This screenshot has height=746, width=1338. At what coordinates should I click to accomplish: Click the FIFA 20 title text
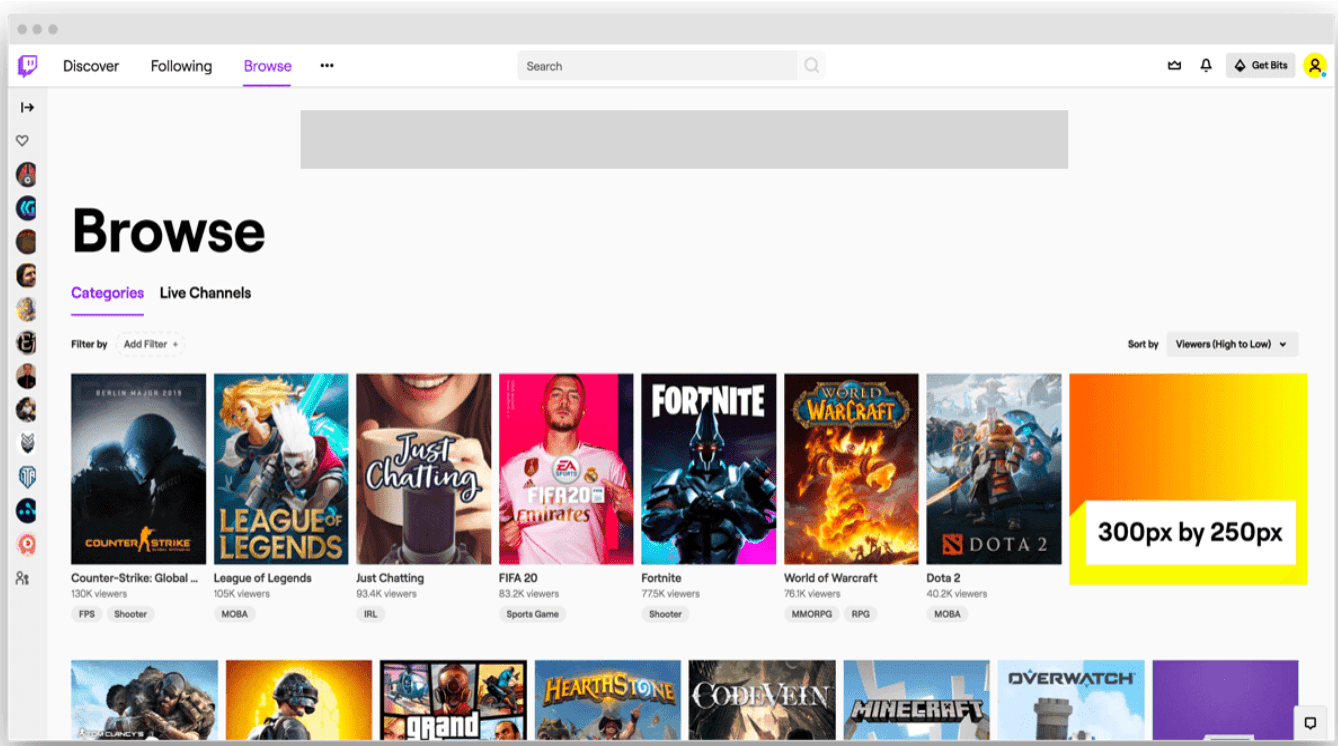pos(518,578)
